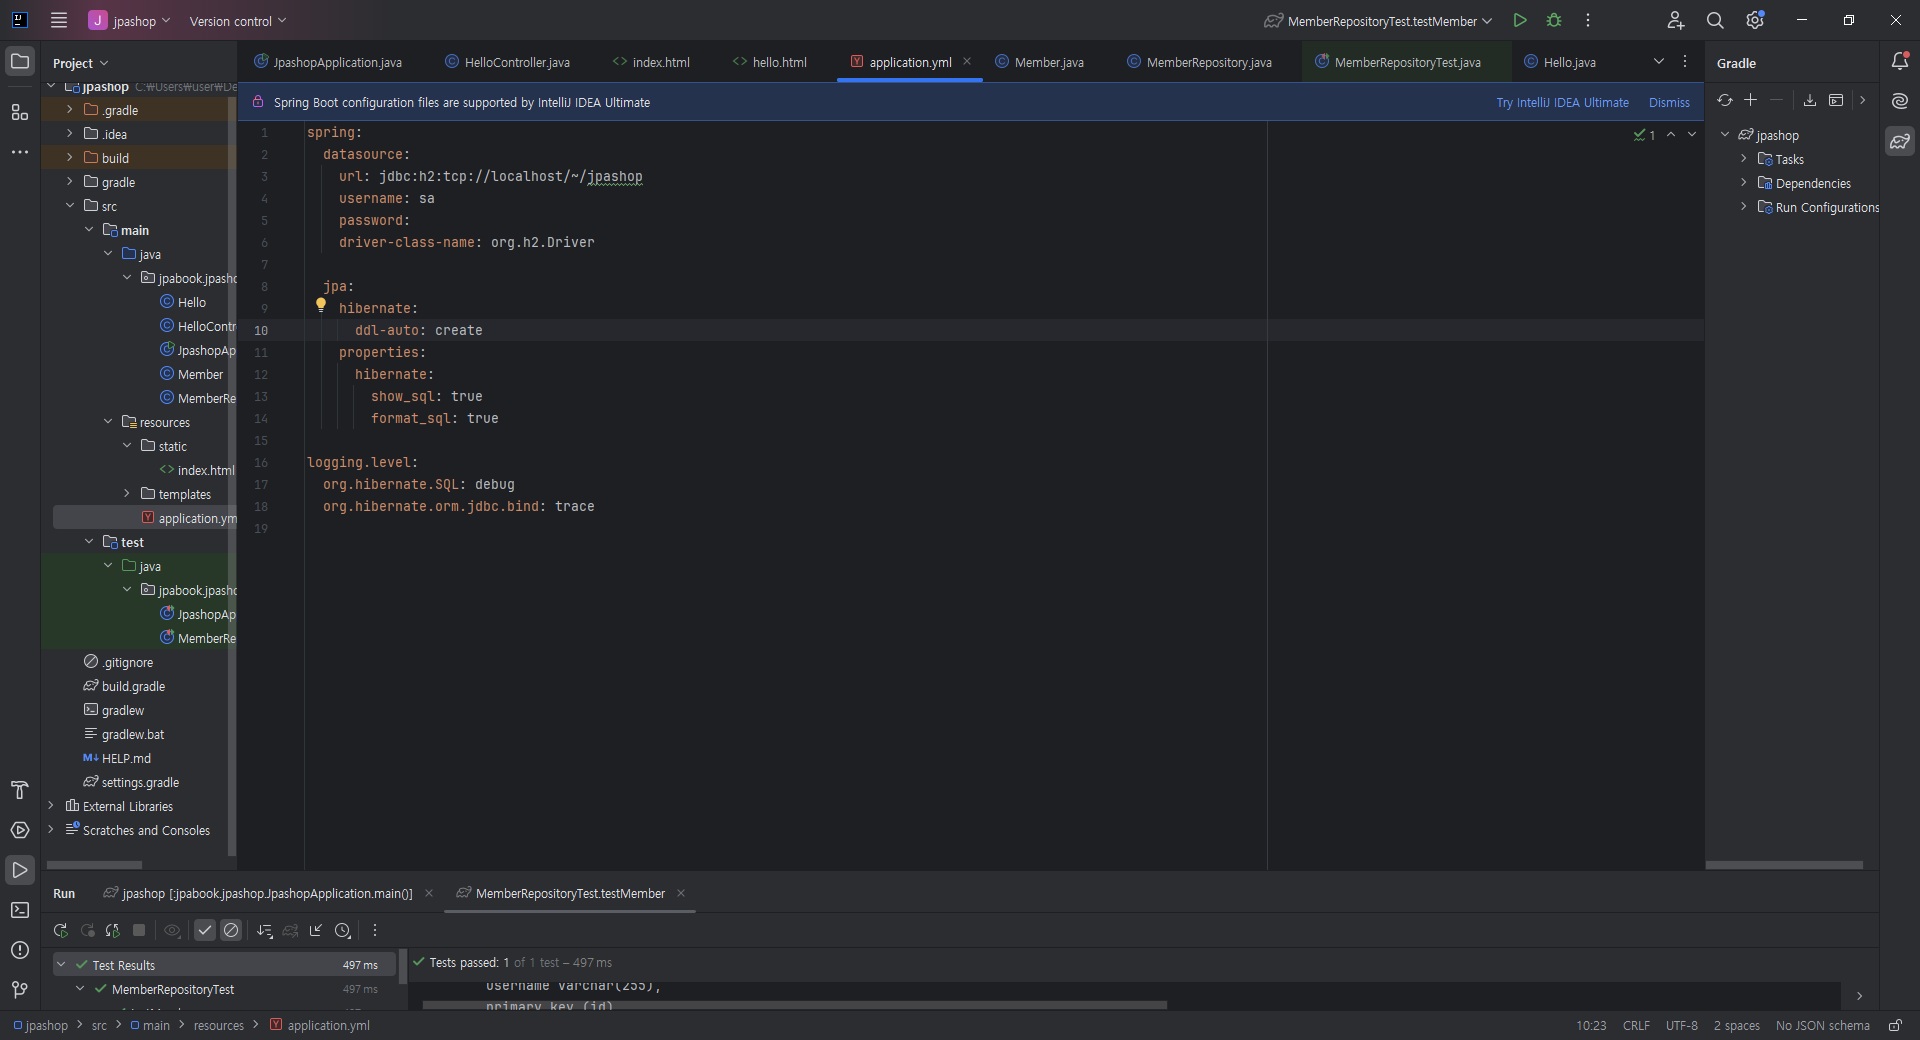The height and width of the screenshot is (1040, 1920).
Task: Open the Terminal tool window
Action: click(20, 910)
